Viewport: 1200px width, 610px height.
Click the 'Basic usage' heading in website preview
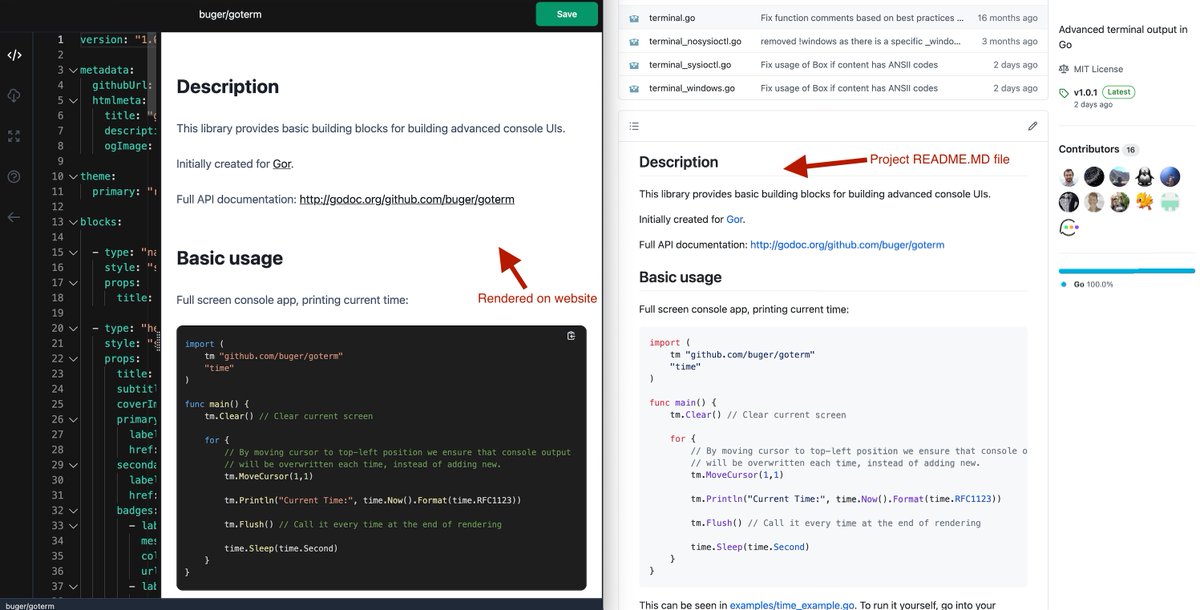tap(229, 258)
